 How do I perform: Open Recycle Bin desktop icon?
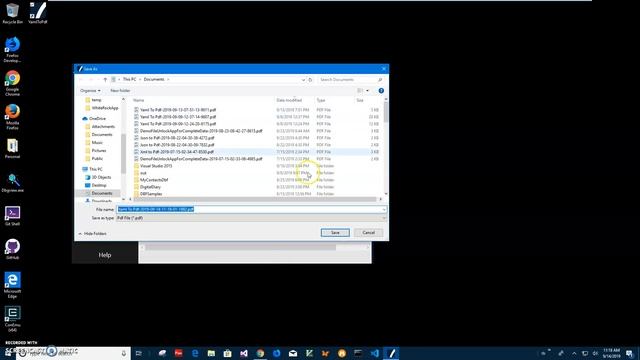click(12, 13)
